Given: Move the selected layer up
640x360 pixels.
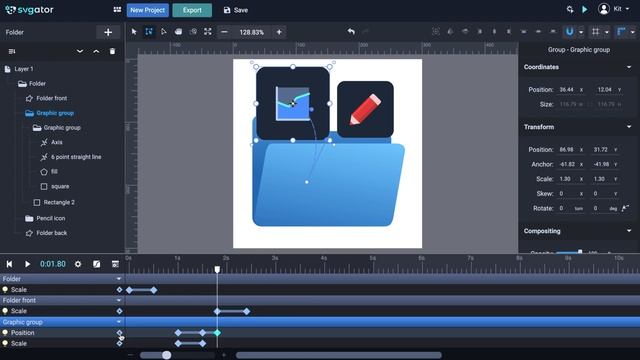Looking at the screenshot, I should click(96, 51).
